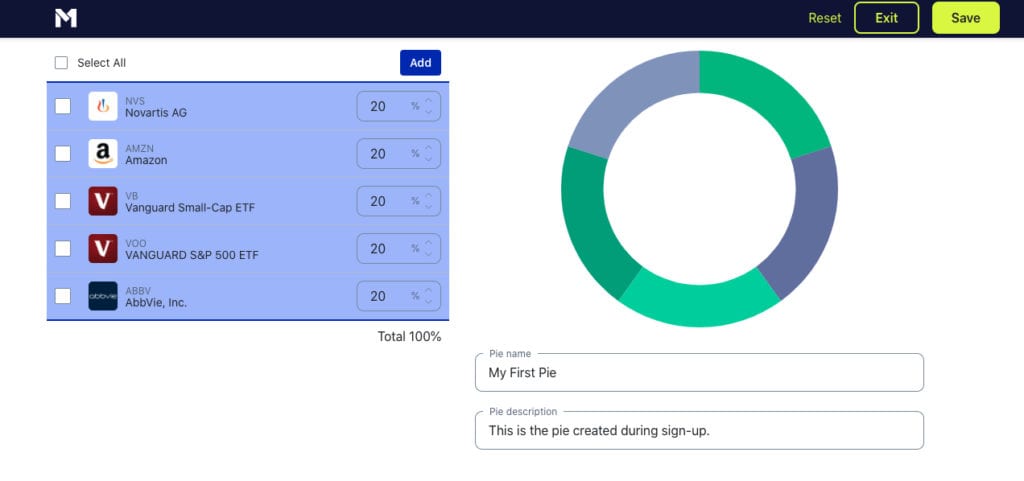Click the Select All label text
This screenshot has width=1024, height=481.
coord(102,63)
